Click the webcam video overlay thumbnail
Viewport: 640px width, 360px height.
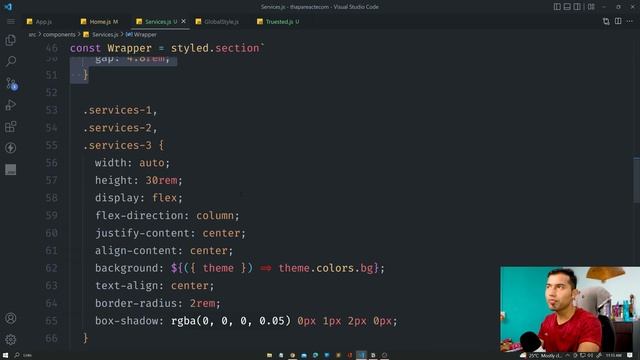(x=570, y=309)
